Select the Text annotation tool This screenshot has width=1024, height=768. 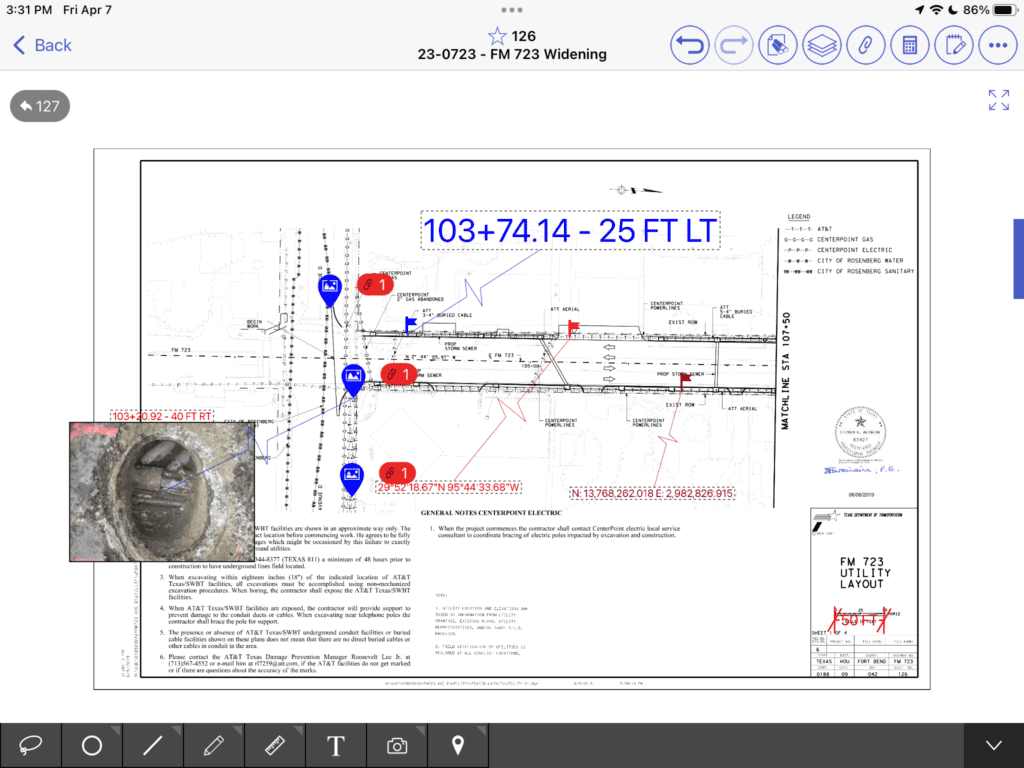pos(335,745)
